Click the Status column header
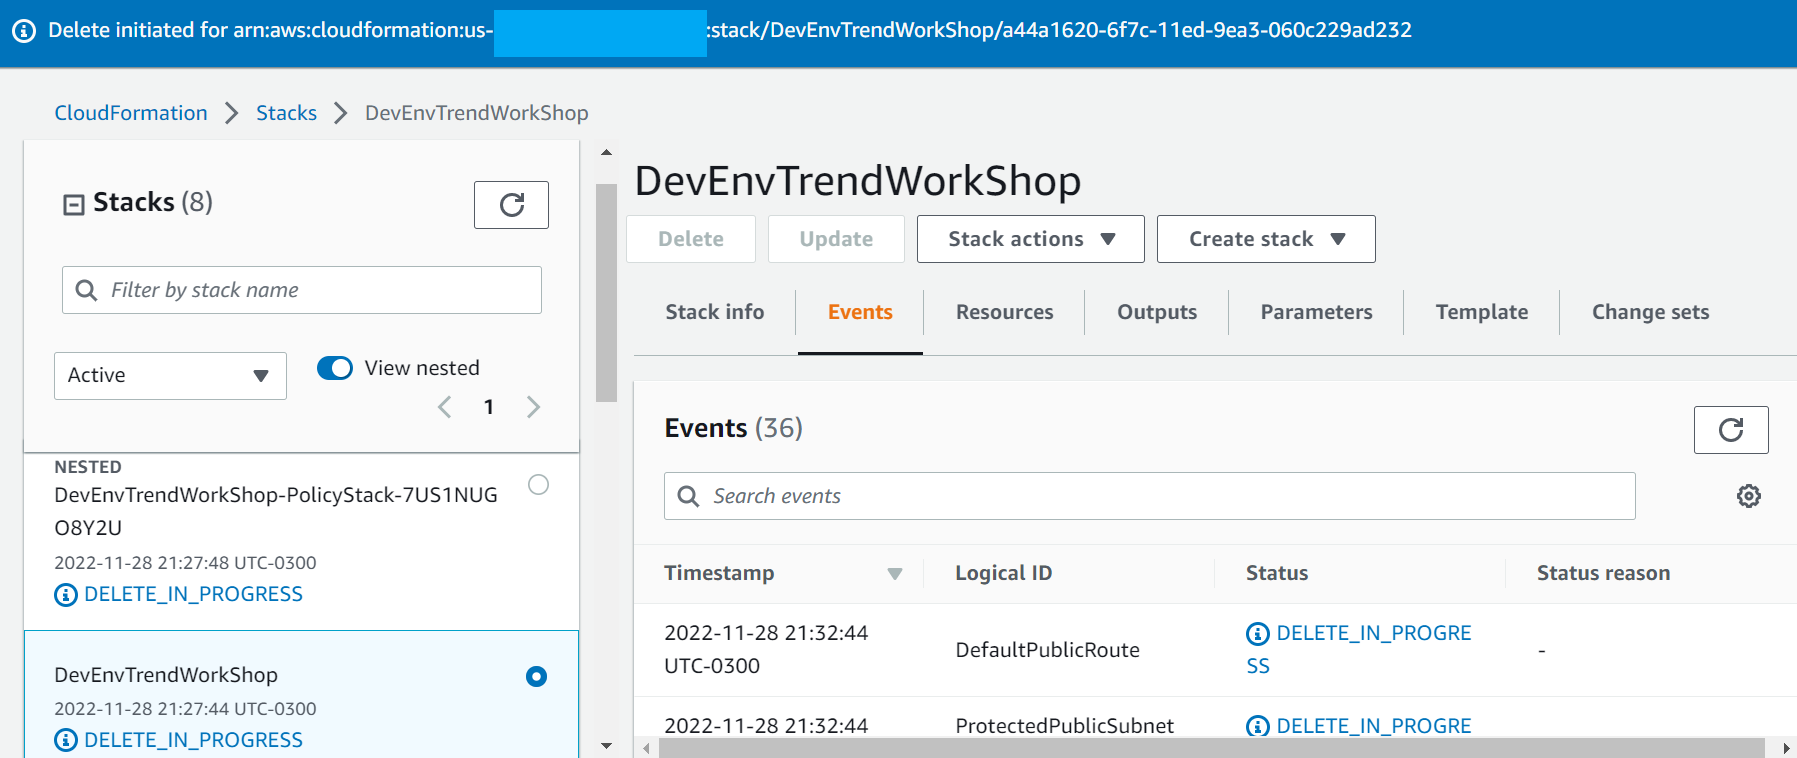Image resolution: width=1797 pixels, height=758 pixels. (x=1277, y=573)
